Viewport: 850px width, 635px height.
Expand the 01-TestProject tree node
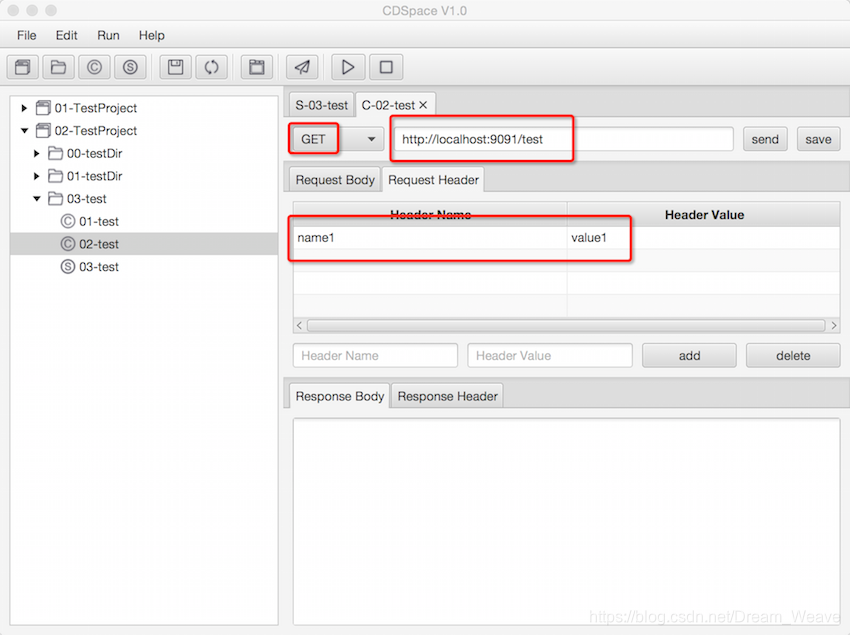24,108
